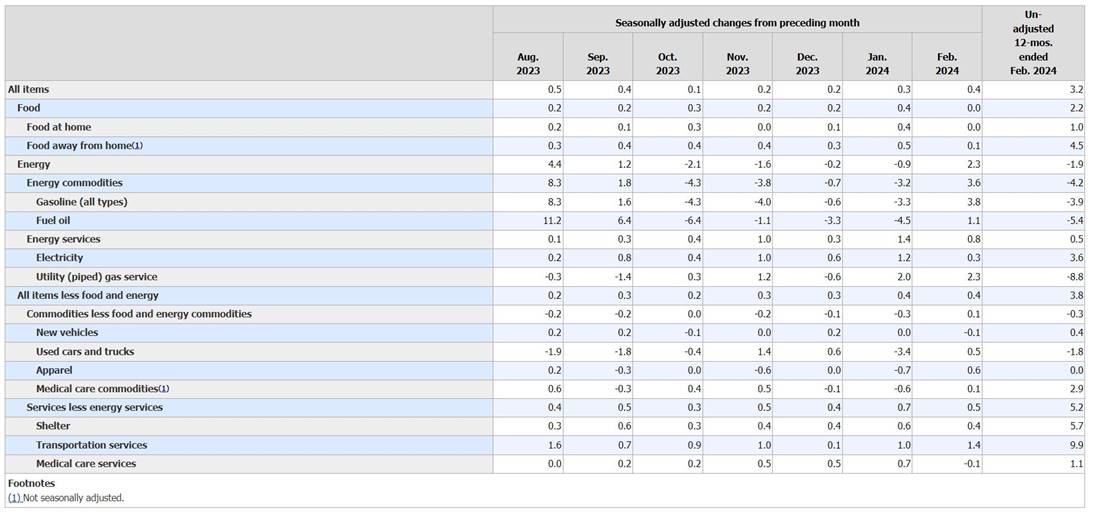The width and height of the screenshot is (1094, 512).
Task: Click the Un-adjusted 12-mos. column header
Action: (1034, 43)
